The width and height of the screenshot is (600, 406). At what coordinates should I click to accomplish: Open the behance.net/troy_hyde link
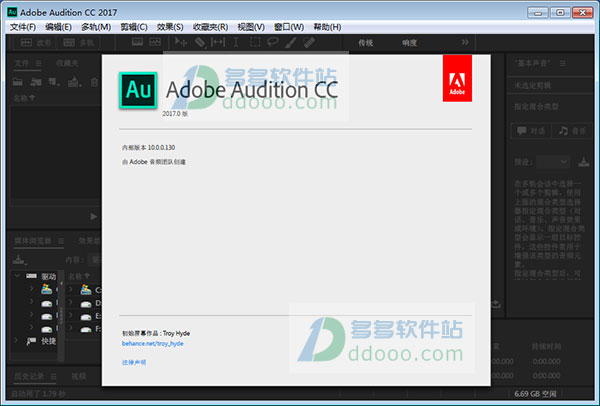coord(153,343)
